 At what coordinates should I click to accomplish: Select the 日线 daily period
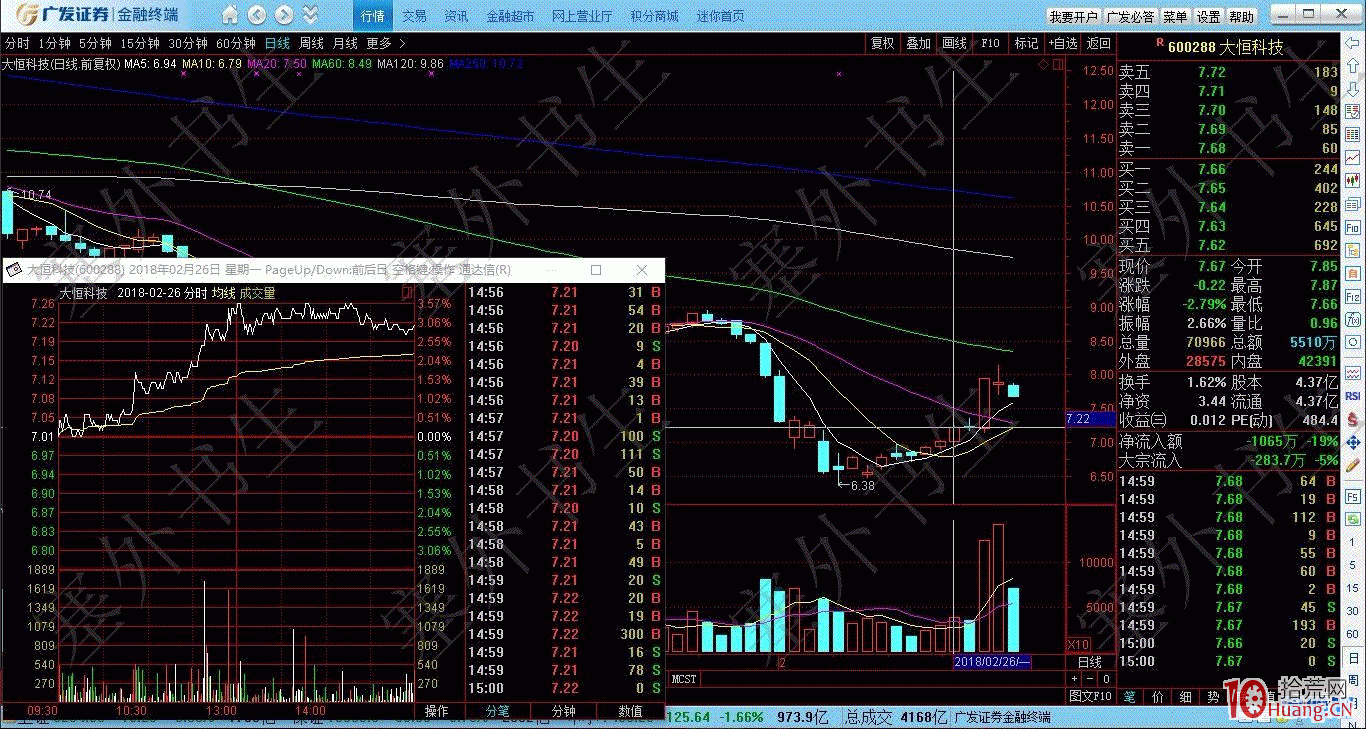click(277, 44)
